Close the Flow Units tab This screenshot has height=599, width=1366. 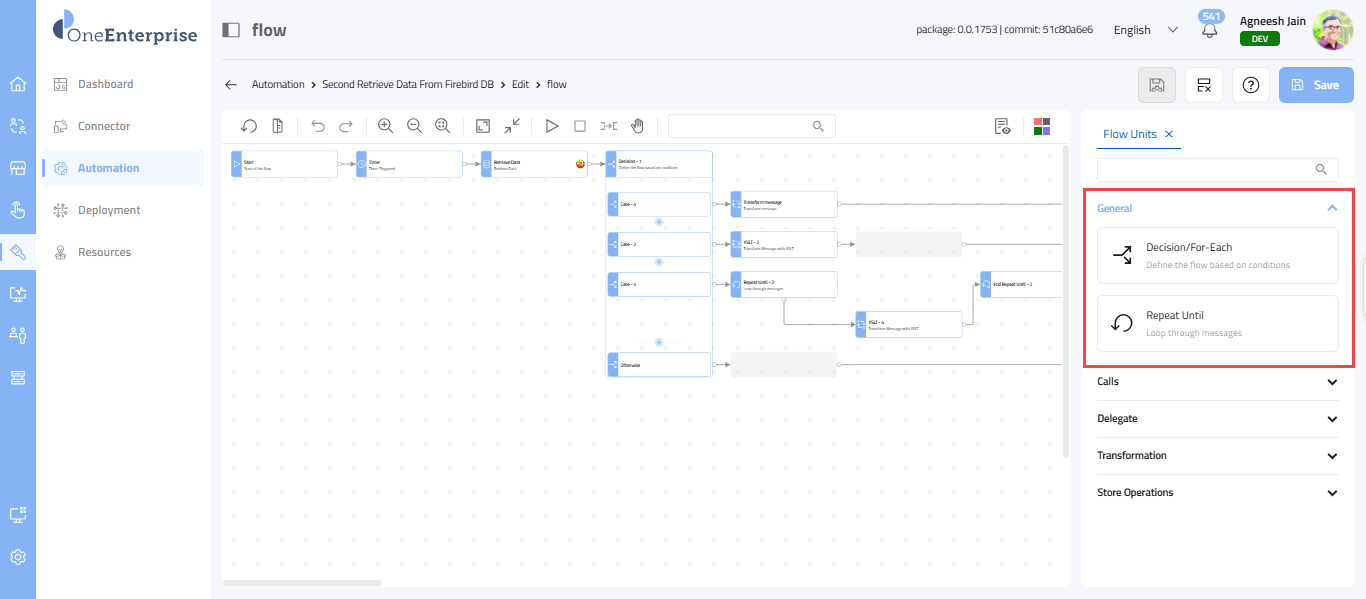[x=1169, y=134]
